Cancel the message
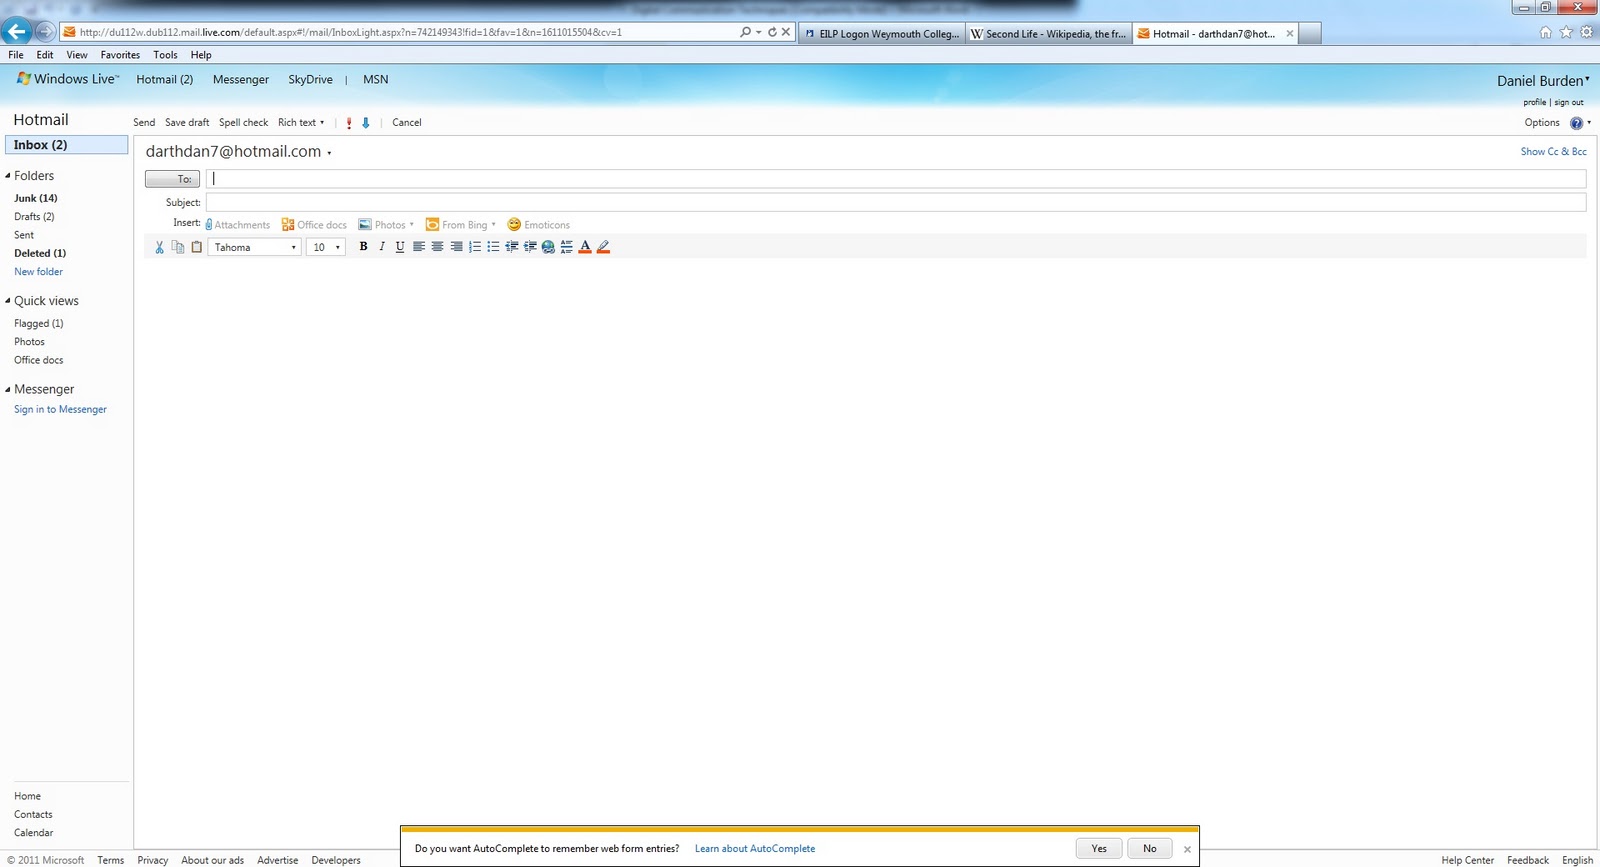This screenshot has width=1600, height=867. pyautogui.click(x=407, y=123)
